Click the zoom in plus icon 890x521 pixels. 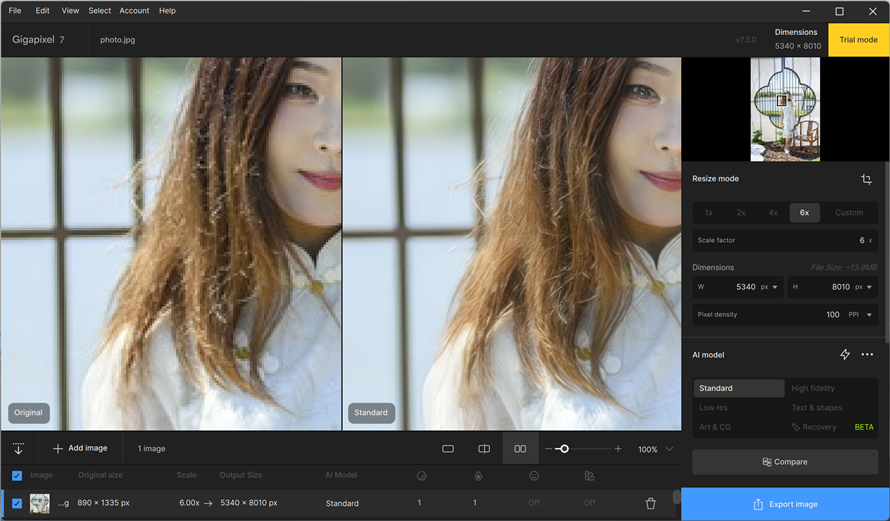click(618, 449)
